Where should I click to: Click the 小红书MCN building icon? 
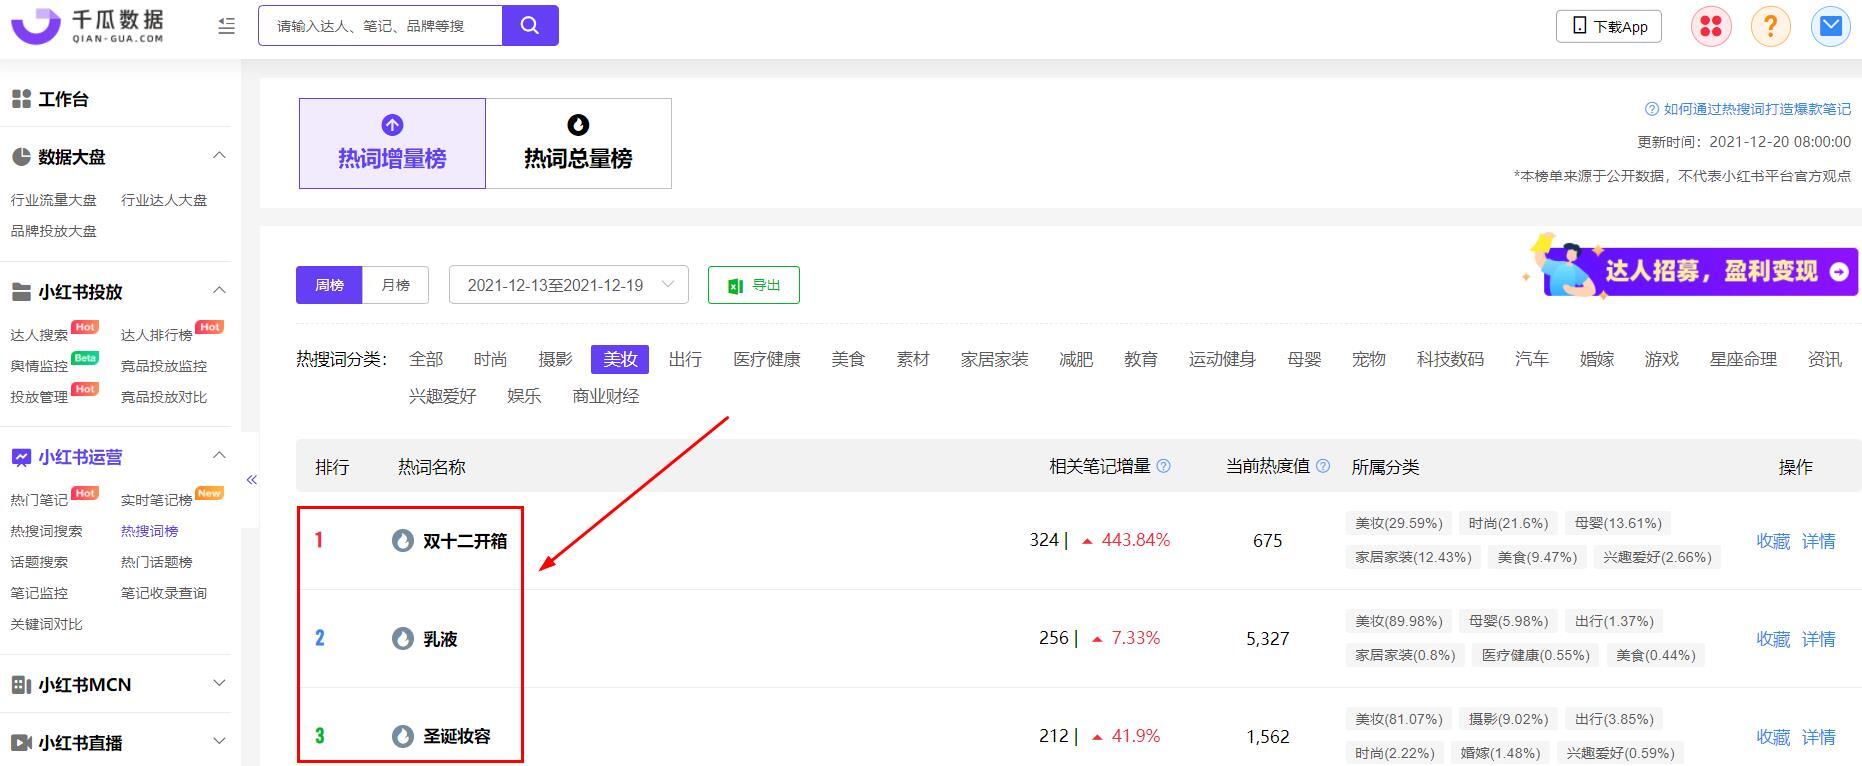21,685
